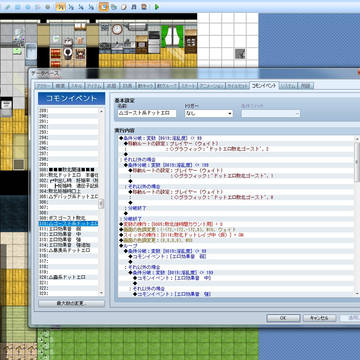Select the pencil drawing tool
Screen dimensions: 360x360
pos(7,7)
